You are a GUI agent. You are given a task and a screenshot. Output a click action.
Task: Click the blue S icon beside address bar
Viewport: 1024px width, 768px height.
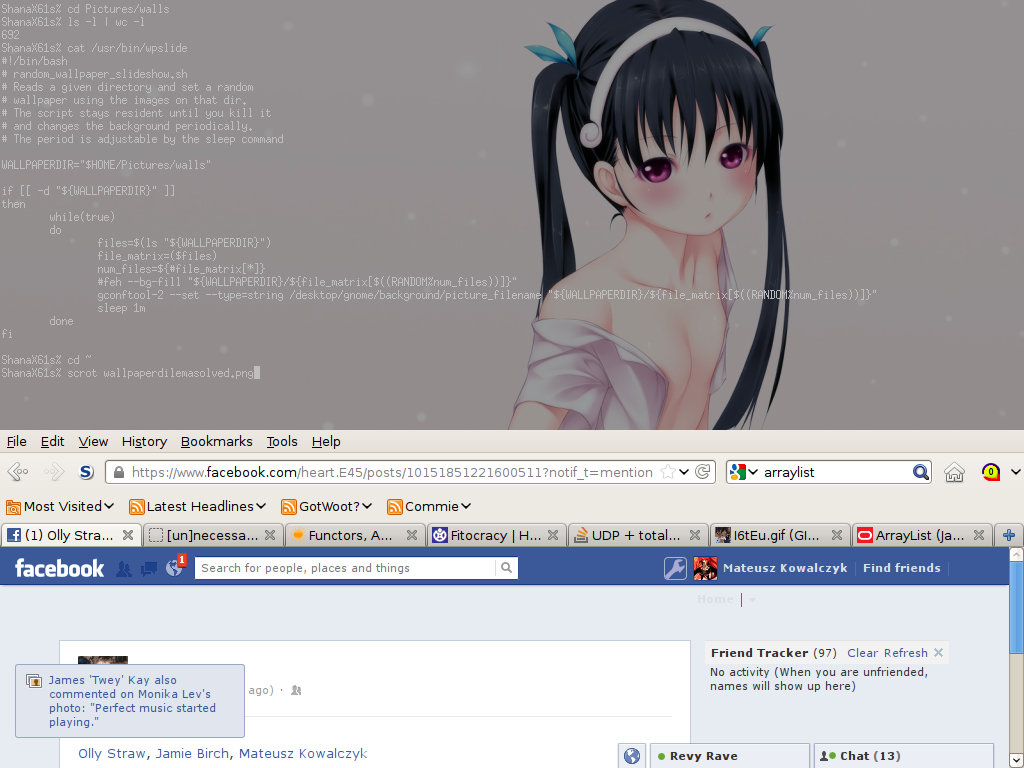(x=86, y=472)
